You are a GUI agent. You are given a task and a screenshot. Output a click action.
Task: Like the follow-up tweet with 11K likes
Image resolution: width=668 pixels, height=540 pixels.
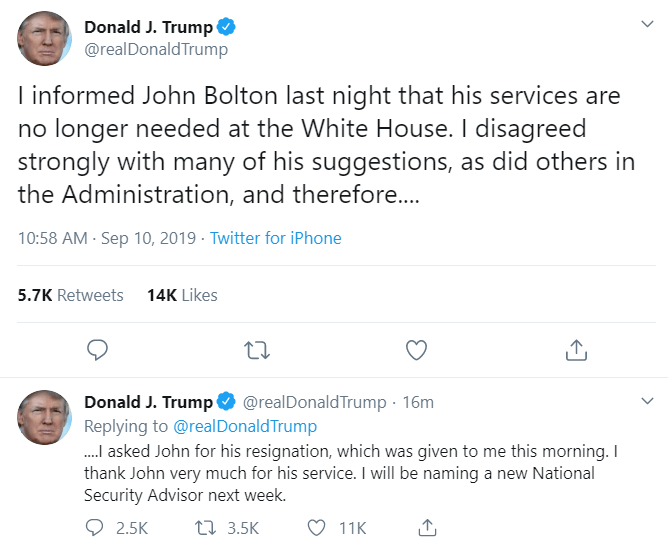point(317,527)
